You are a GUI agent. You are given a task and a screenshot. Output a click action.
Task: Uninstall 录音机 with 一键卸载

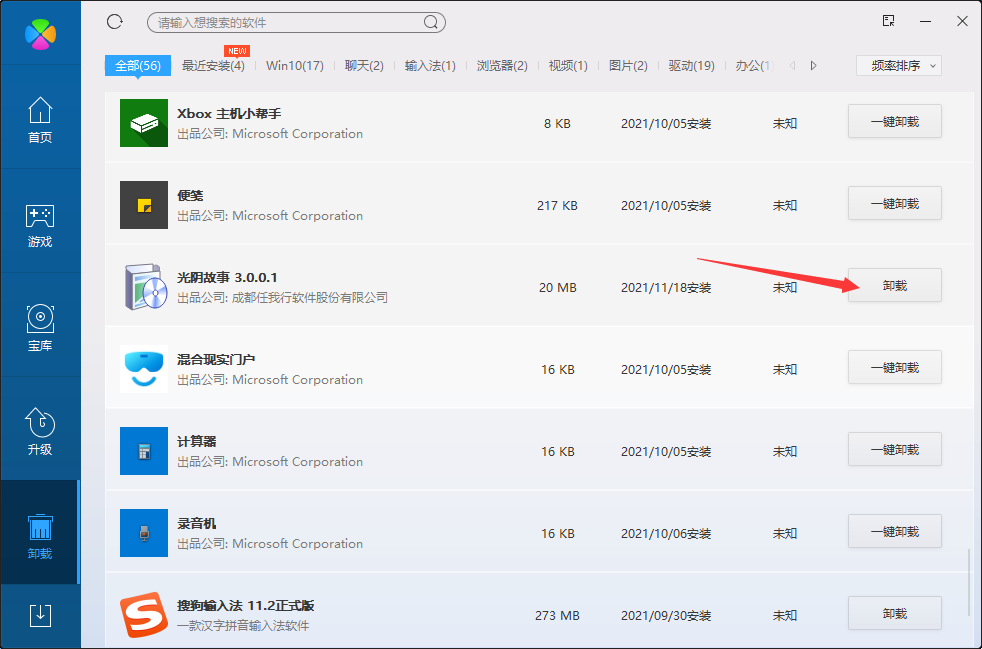pyautogui.click(x=894, y=532)
